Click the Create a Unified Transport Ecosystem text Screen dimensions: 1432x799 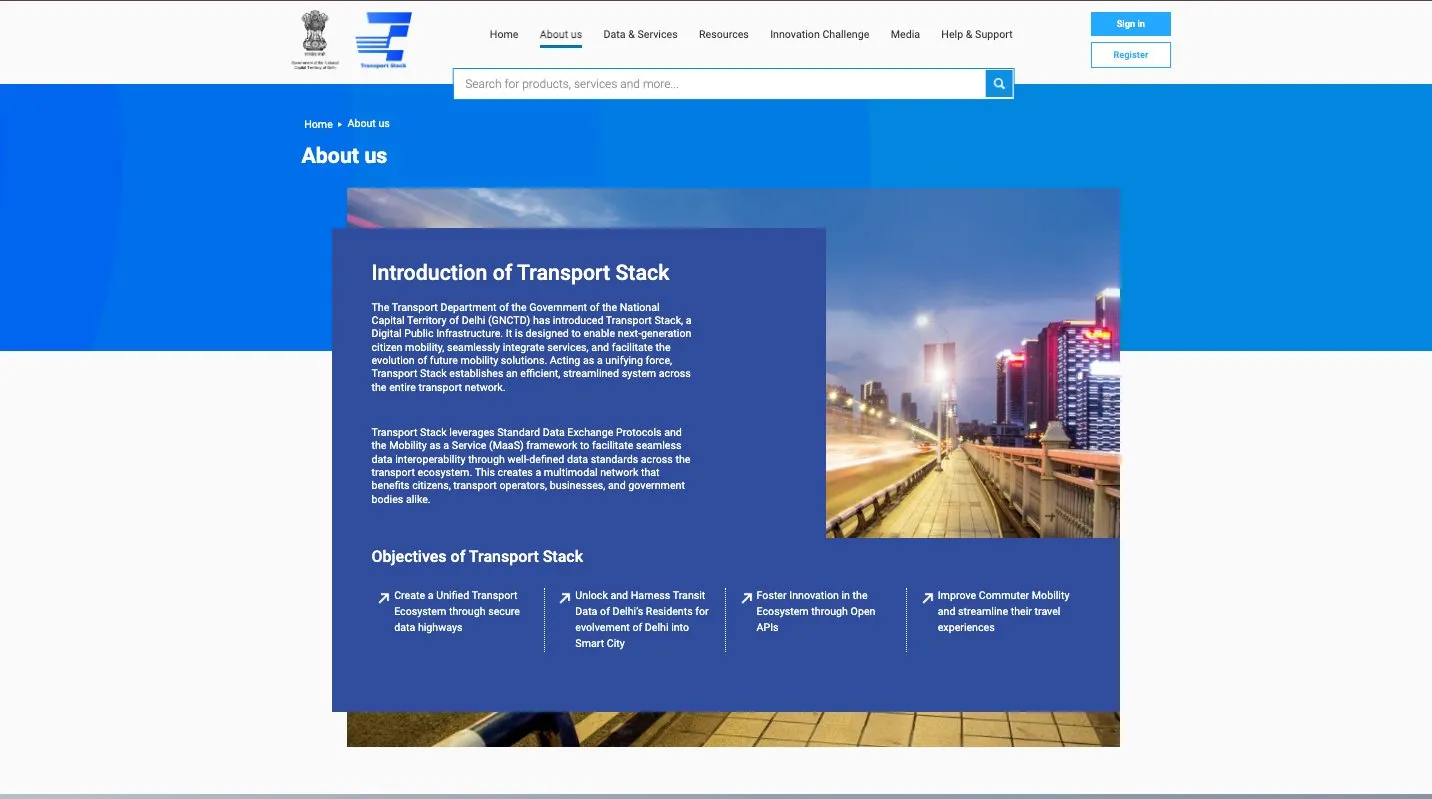click(x=457, y=611)
